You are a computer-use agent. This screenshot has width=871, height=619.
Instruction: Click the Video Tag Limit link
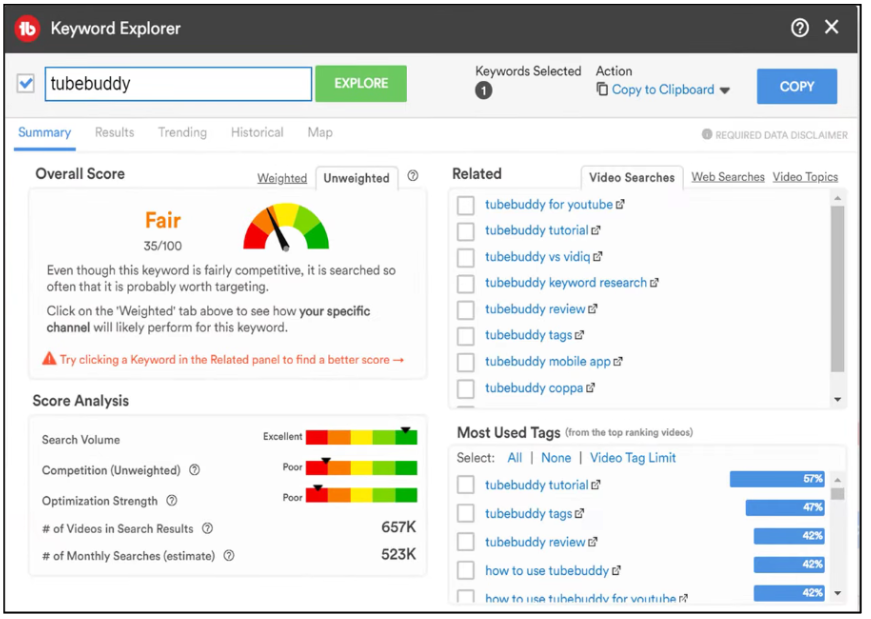point(633,458)
